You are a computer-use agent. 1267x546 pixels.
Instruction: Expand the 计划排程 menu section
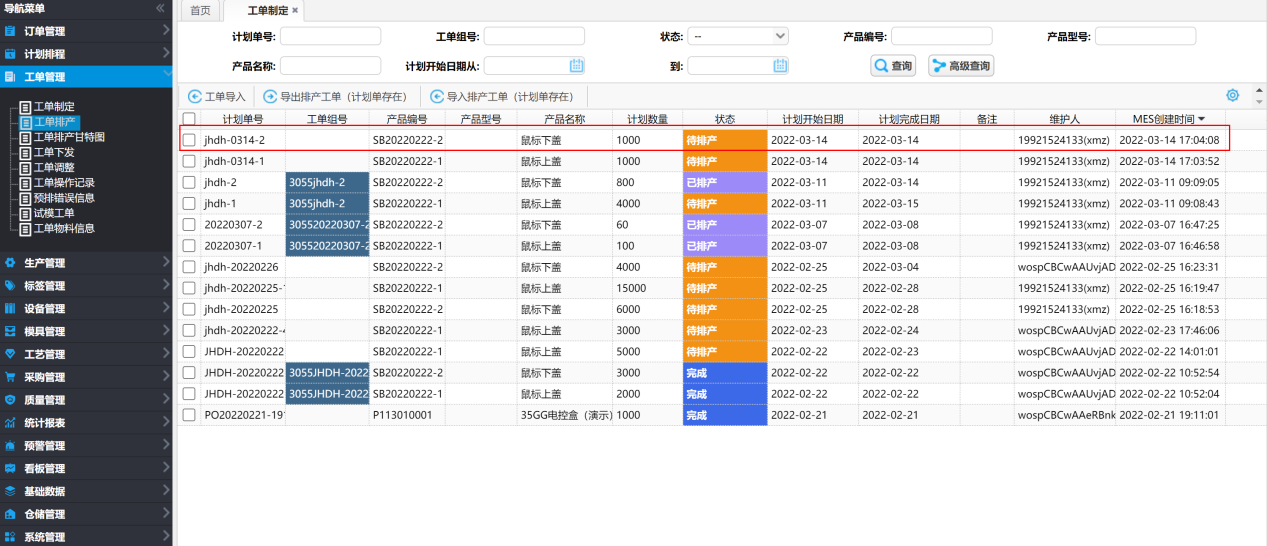(x=165, y=54)
